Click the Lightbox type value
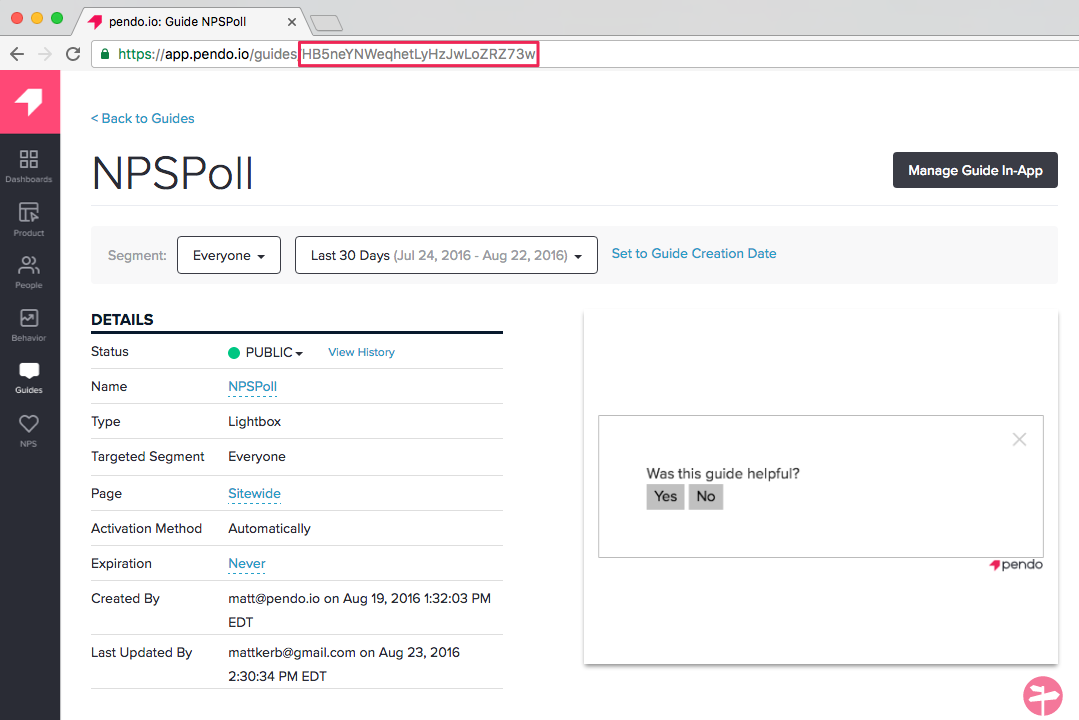This screenshot has width=1079, height=720. click(255, 421)
